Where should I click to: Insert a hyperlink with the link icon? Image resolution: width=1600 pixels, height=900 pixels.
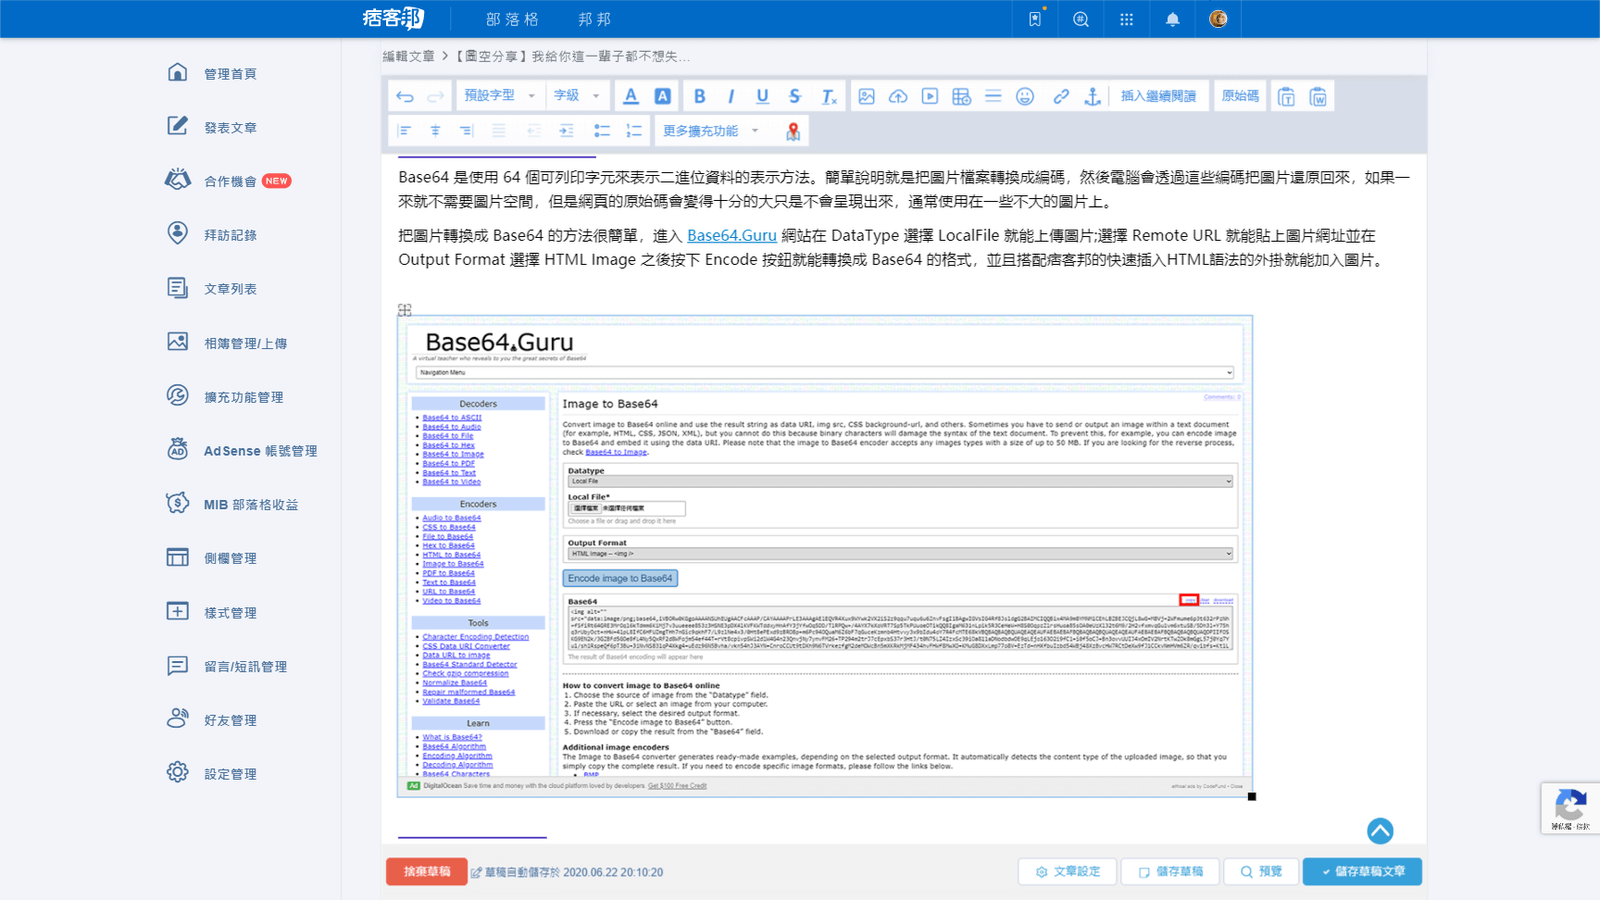click(x=1060, y=95)
